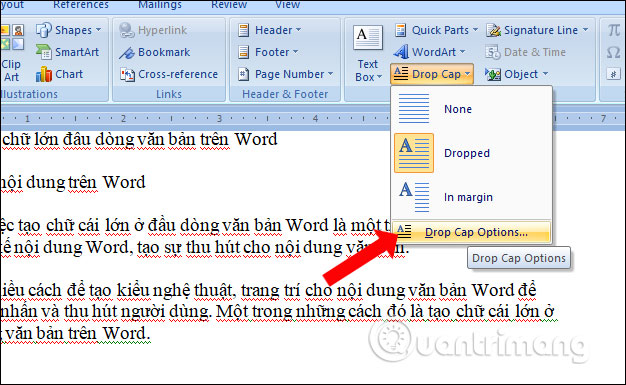Expand the Header dropdown arrow
The image size is (626, 385).
[299, 30]
